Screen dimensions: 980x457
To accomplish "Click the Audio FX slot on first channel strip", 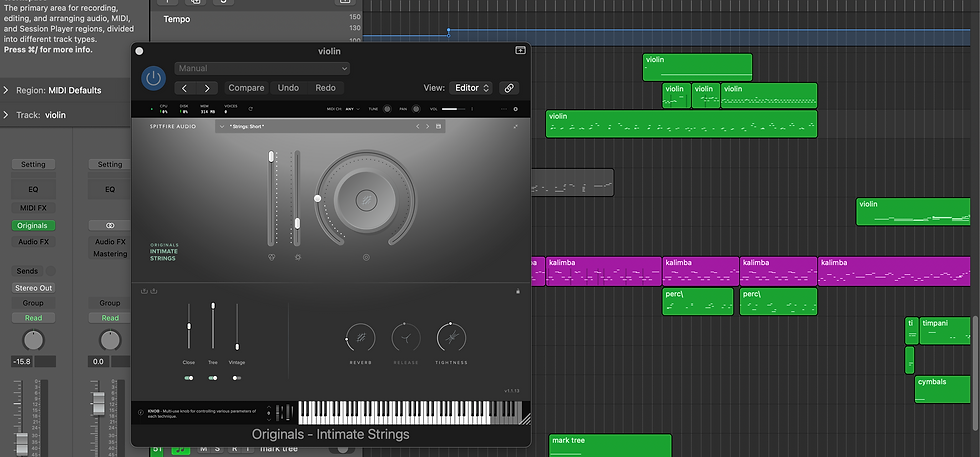I will (33, 242).
